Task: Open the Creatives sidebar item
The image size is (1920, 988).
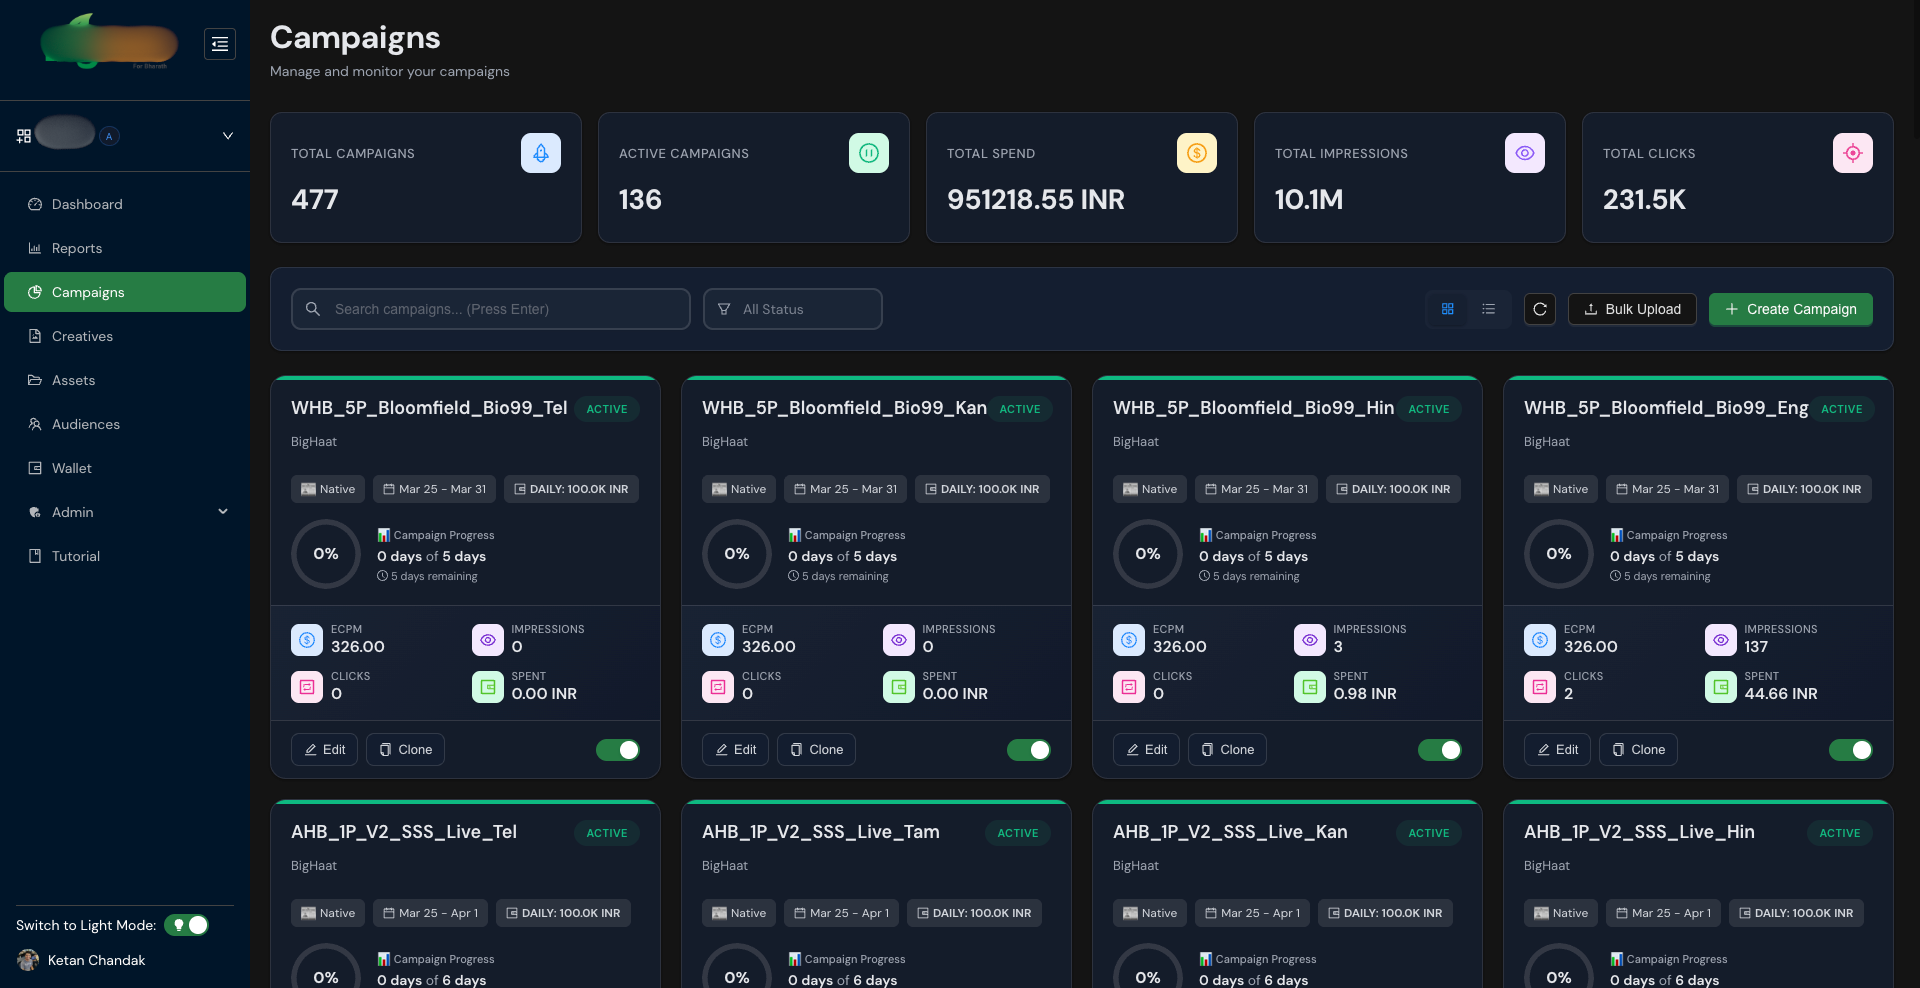Action: pyautogui.click(x=82, y=336)
